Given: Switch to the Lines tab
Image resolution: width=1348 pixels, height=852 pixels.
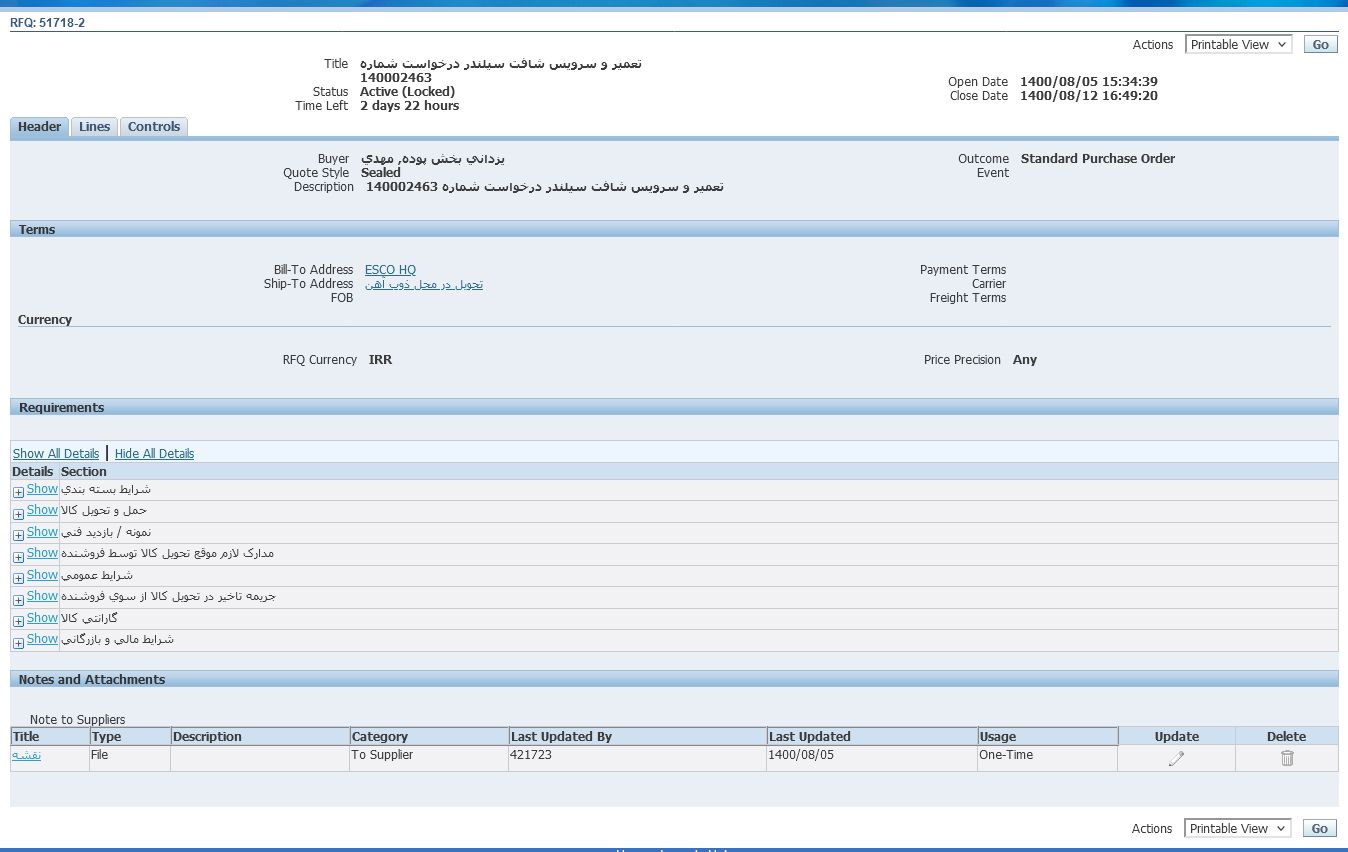Looking at the screenshot, I should tap(94, 127).
